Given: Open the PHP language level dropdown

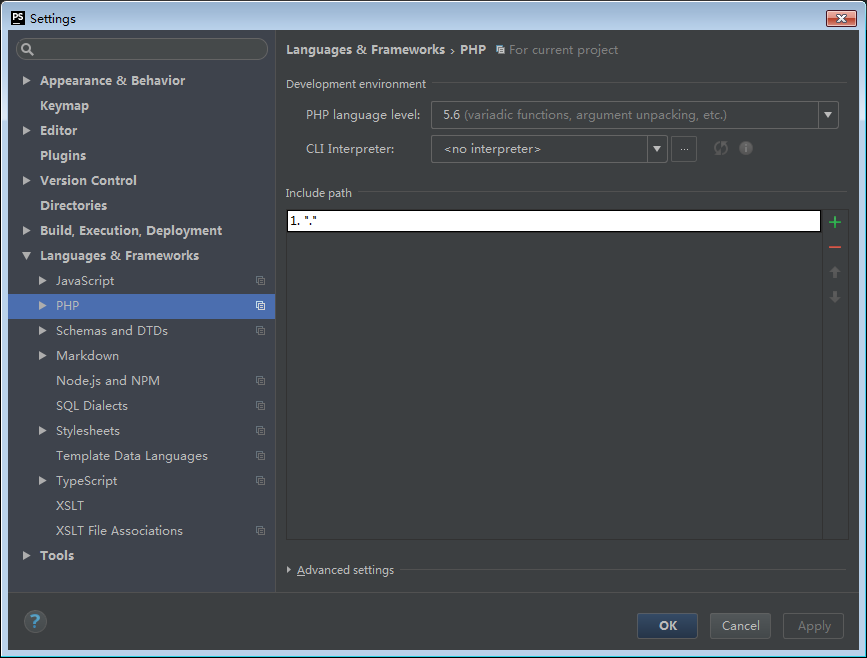Looking at the screenshot, I should point(828,115).
